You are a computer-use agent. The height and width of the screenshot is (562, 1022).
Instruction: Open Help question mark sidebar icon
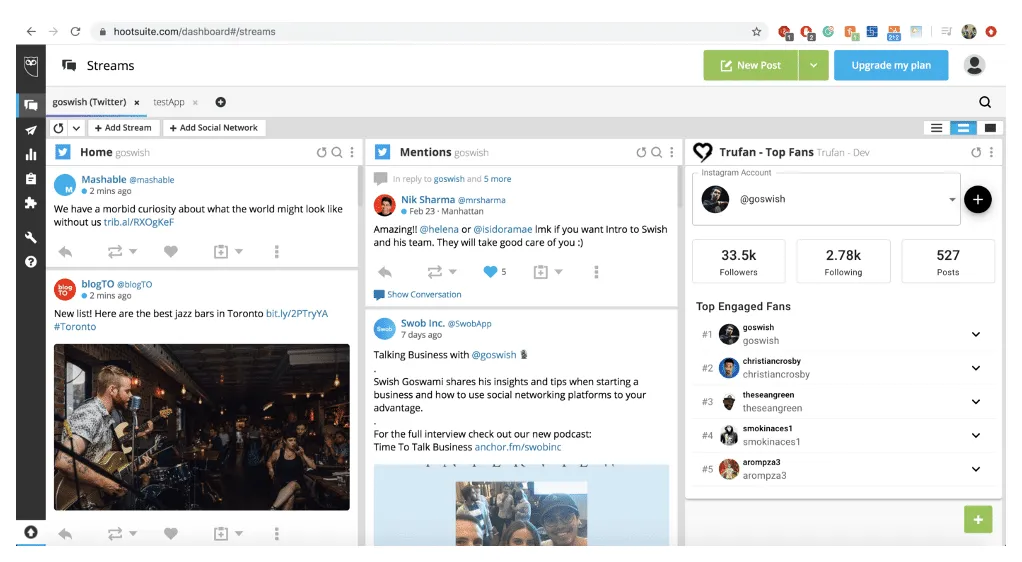pos(31,261)
